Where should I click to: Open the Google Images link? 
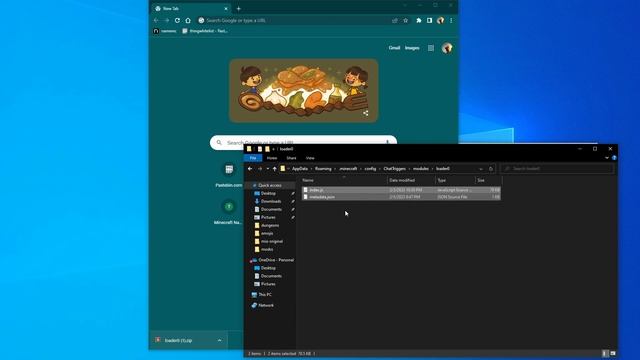412,48
